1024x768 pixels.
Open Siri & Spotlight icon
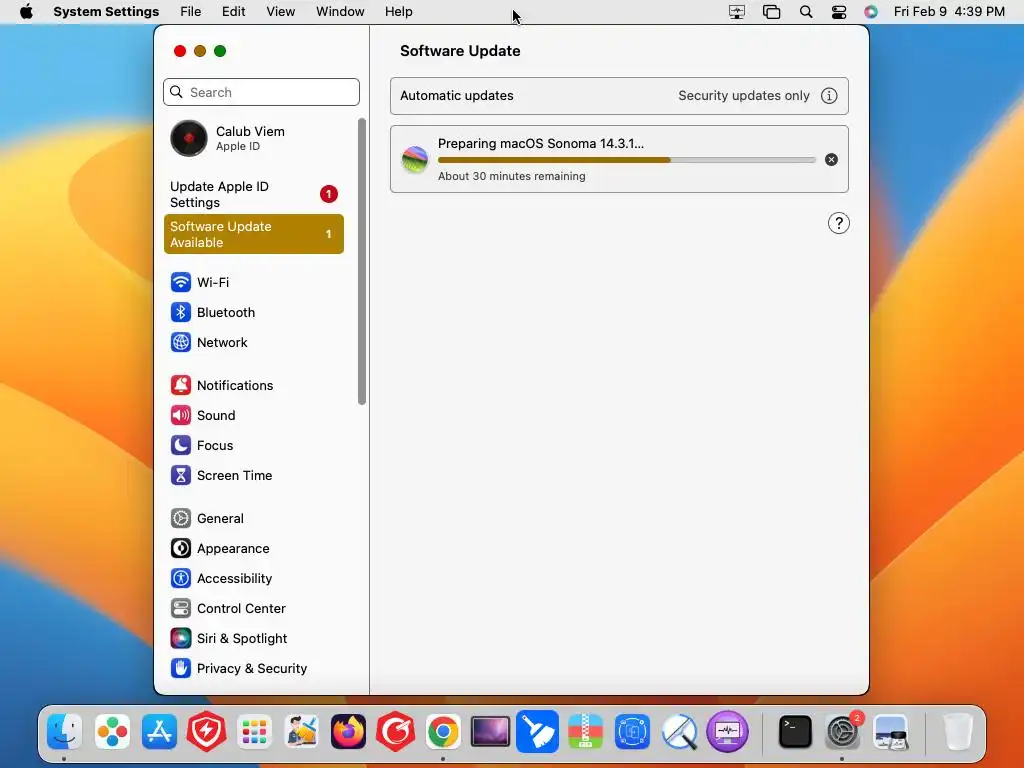(x=181, y=639)
